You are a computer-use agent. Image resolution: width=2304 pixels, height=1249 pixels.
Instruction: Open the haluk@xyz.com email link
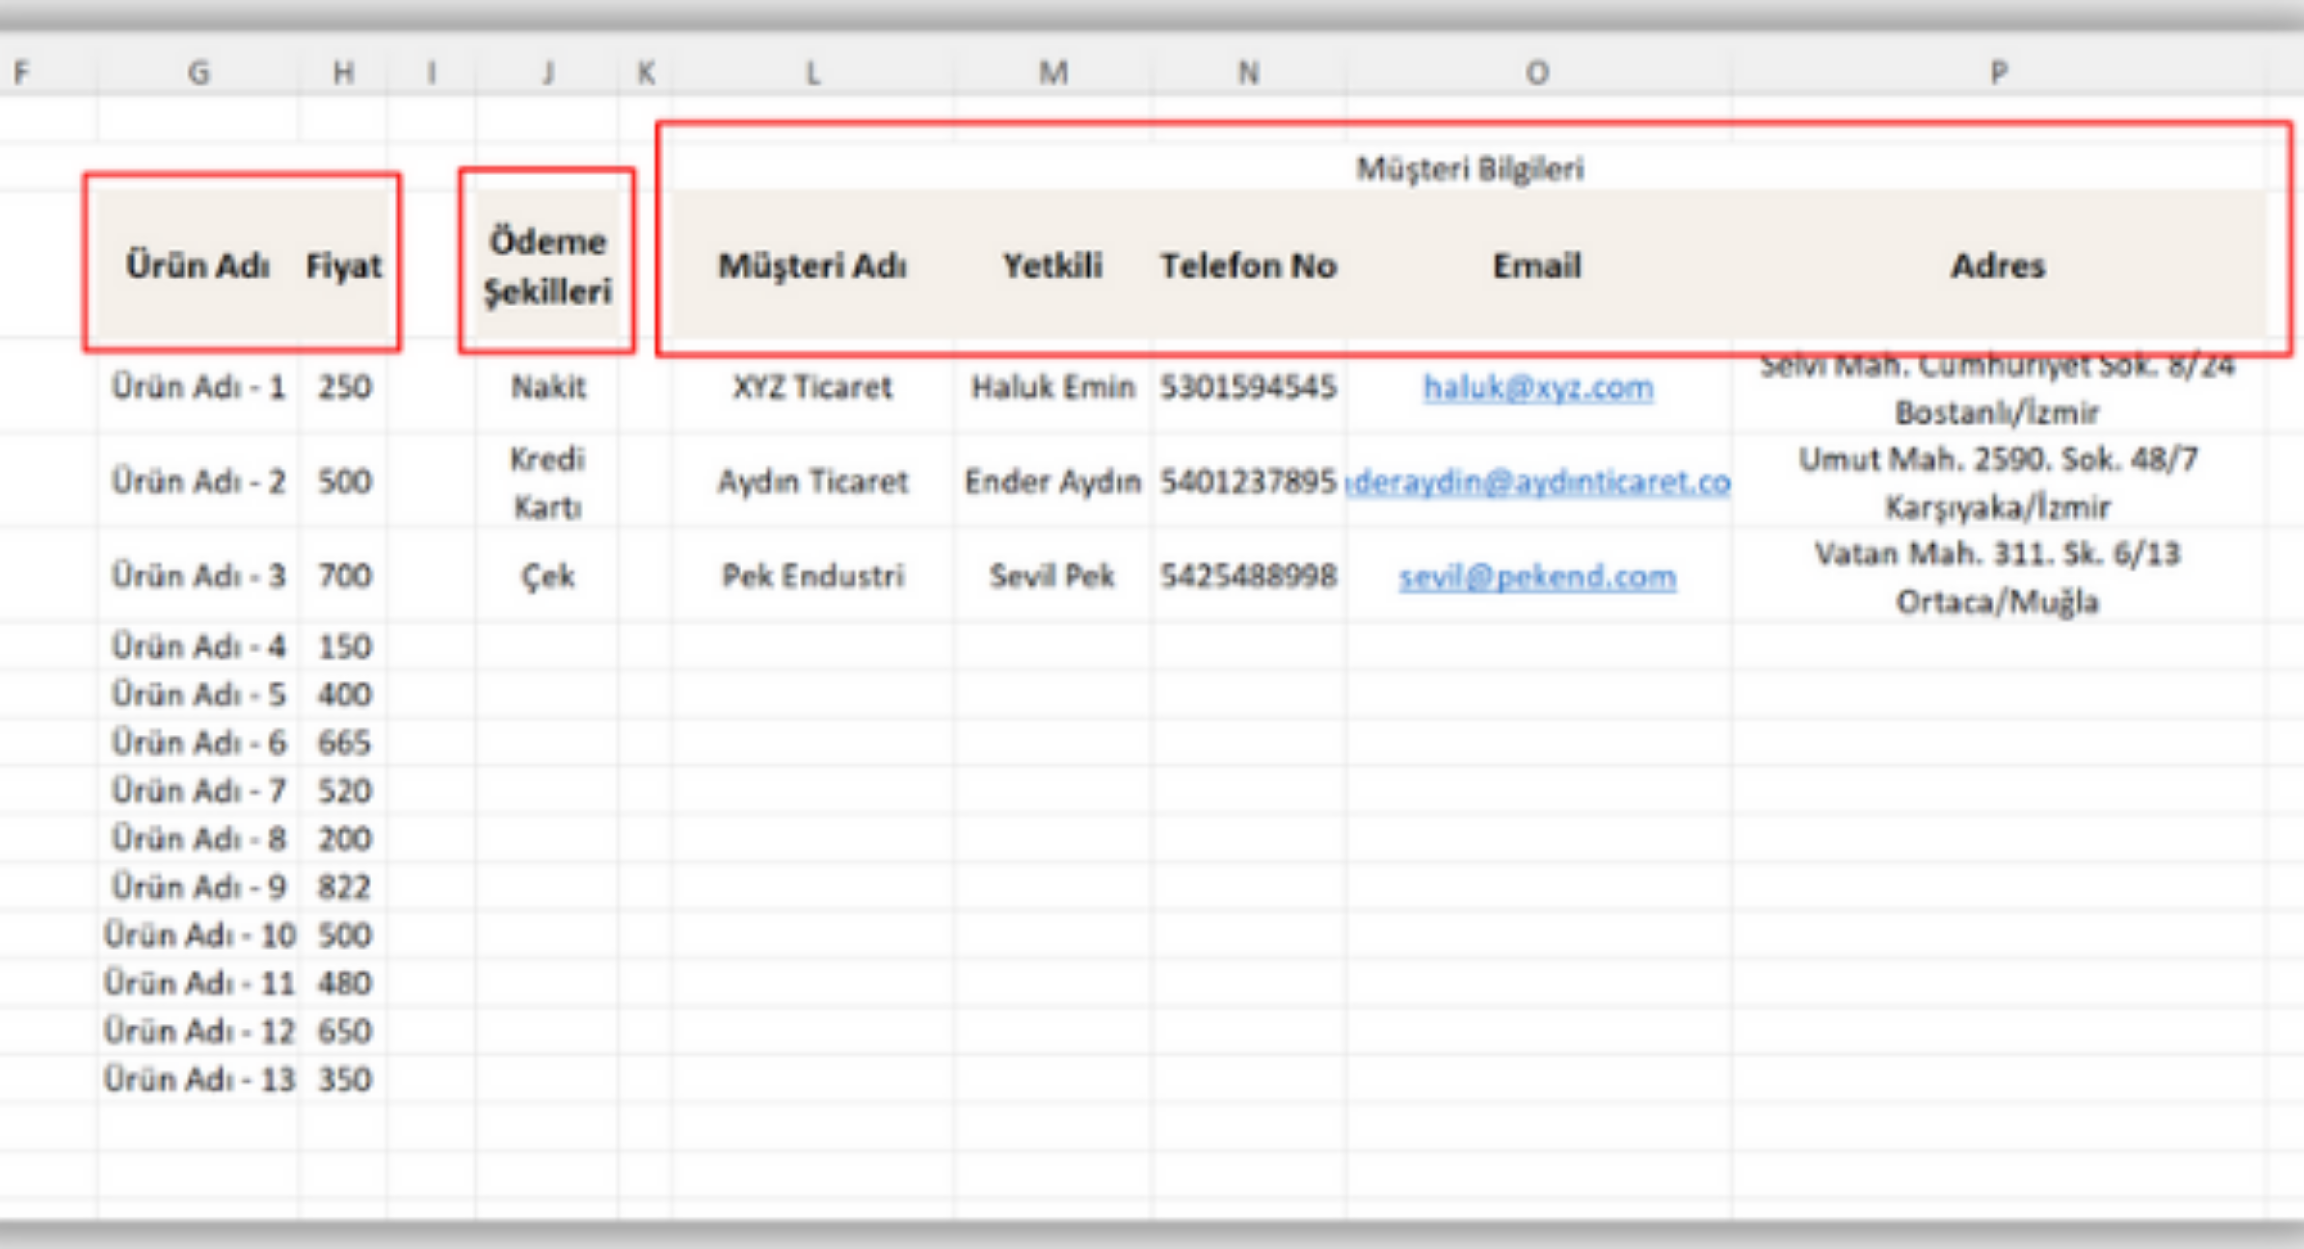click(1538, 388)
